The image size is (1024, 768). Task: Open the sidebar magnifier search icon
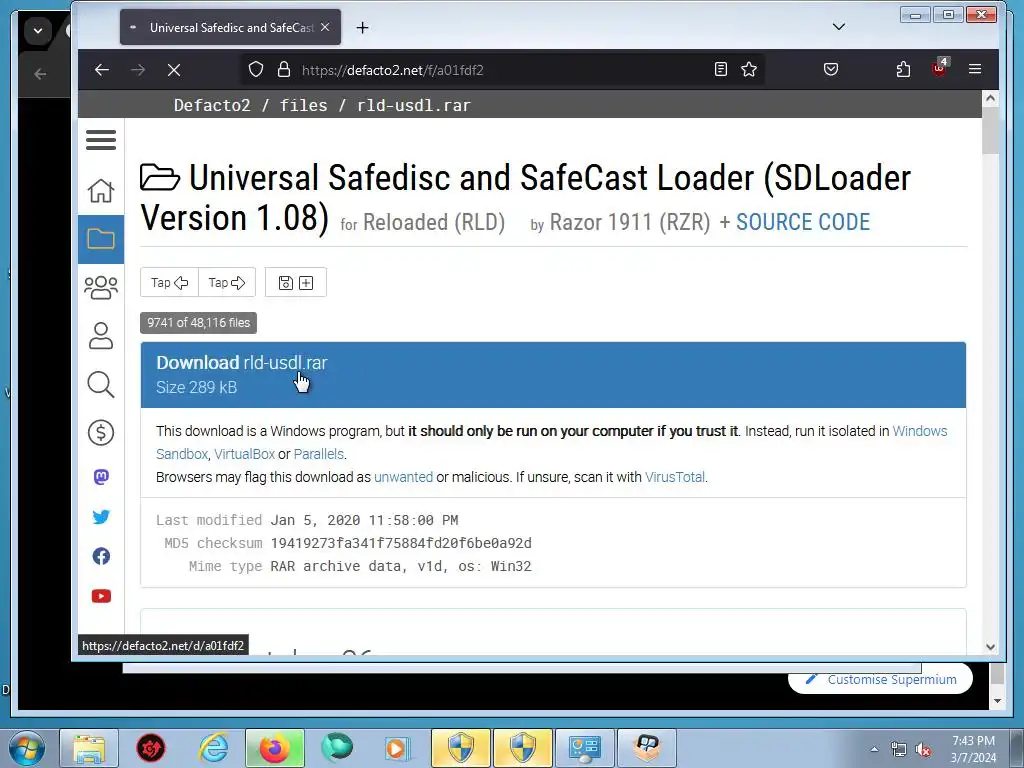[x=101, y=384]
